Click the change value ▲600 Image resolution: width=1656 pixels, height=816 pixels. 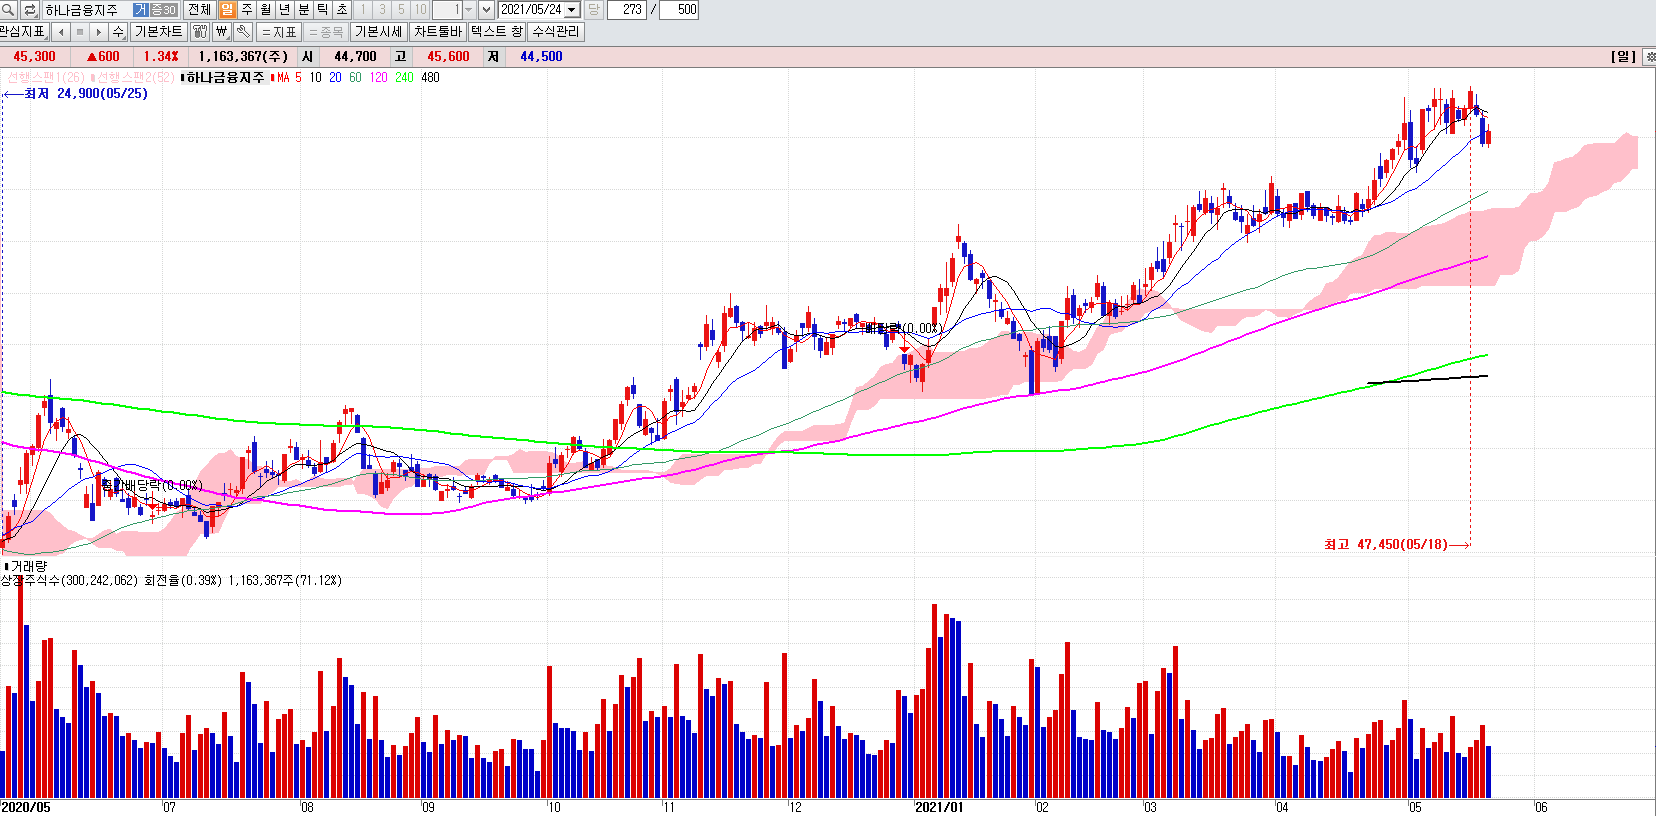pos(103,57)
